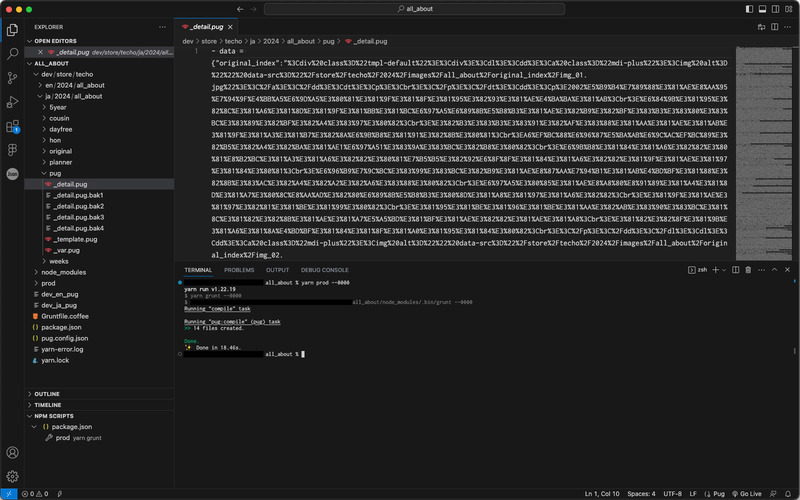
Task: Expand the OUTLINE section
Action: [47, 394]
